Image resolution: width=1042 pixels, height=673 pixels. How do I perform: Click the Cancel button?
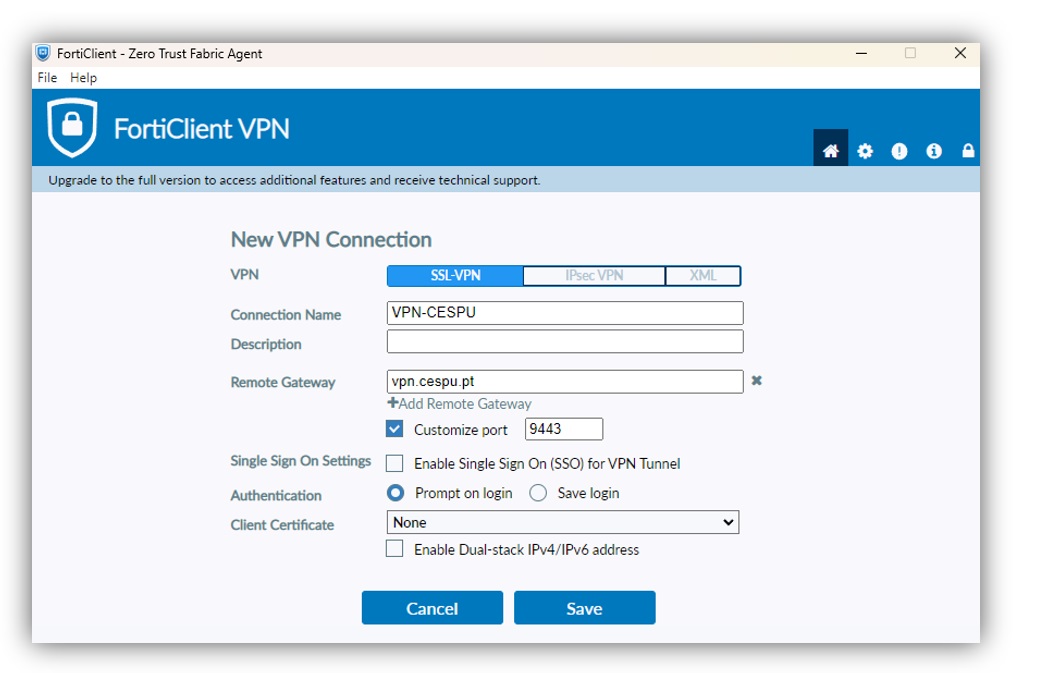coord(432,608)
